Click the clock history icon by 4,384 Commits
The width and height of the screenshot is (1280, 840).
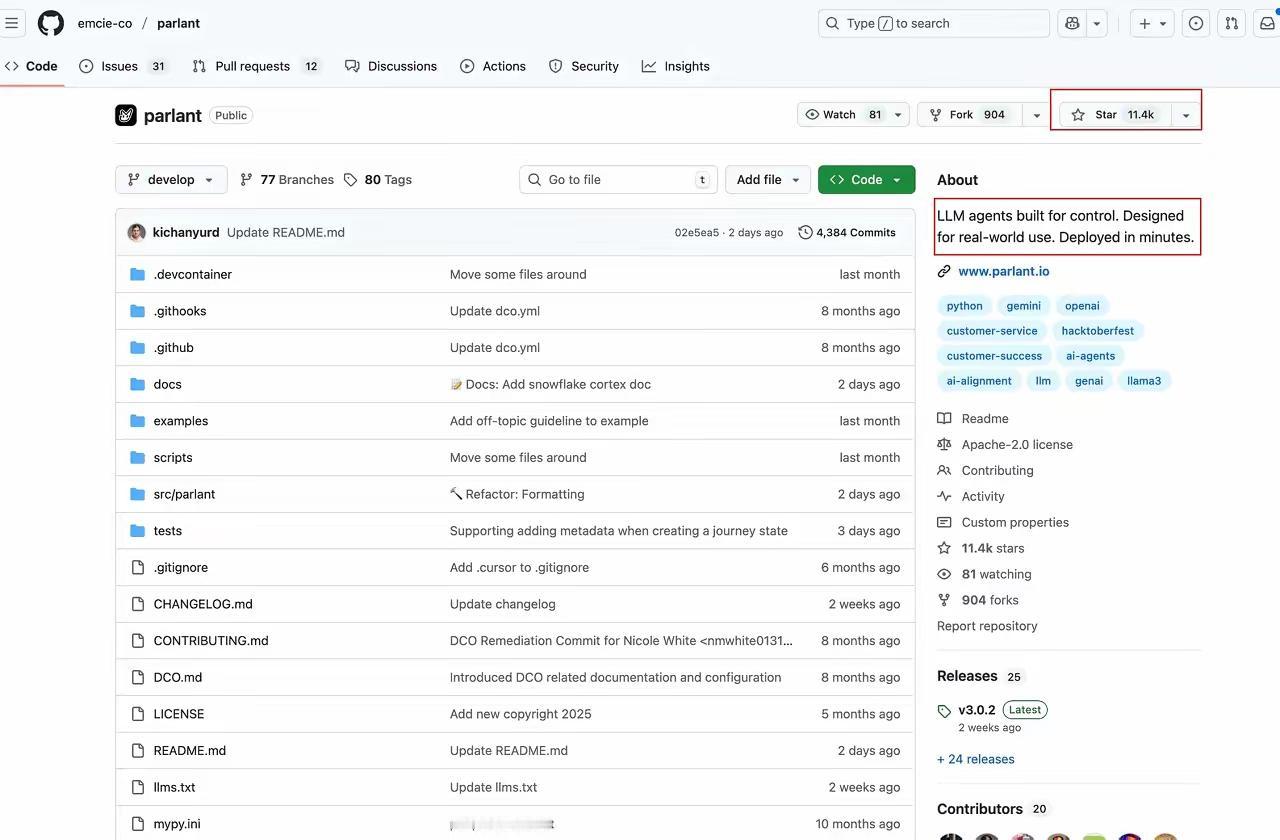(805, 232)
